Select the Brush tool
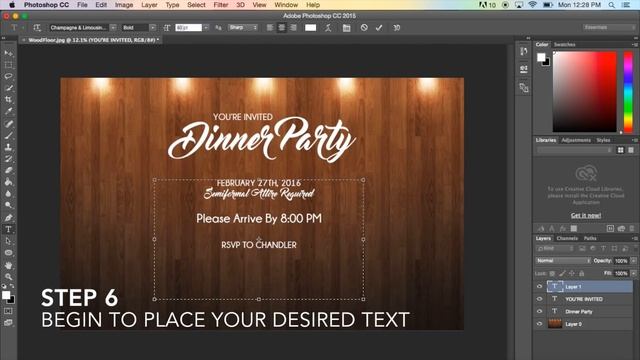The height and width of the screenshot is (360, 640). tap(8, 135)
